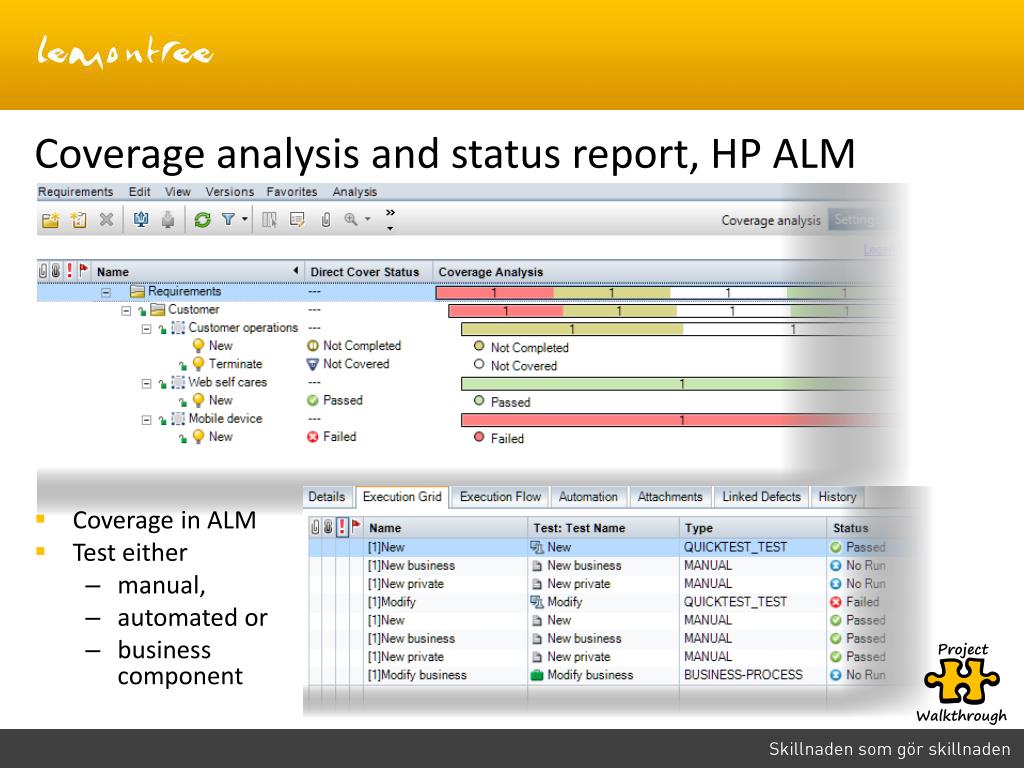Switch to the Details tab
This screenshot has height=768, width=1024.
tap(327, 496)
